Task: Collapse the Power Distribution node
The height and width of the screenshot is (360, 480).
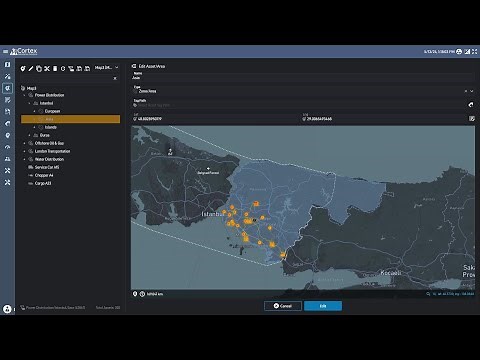Action: click(24, 95)
